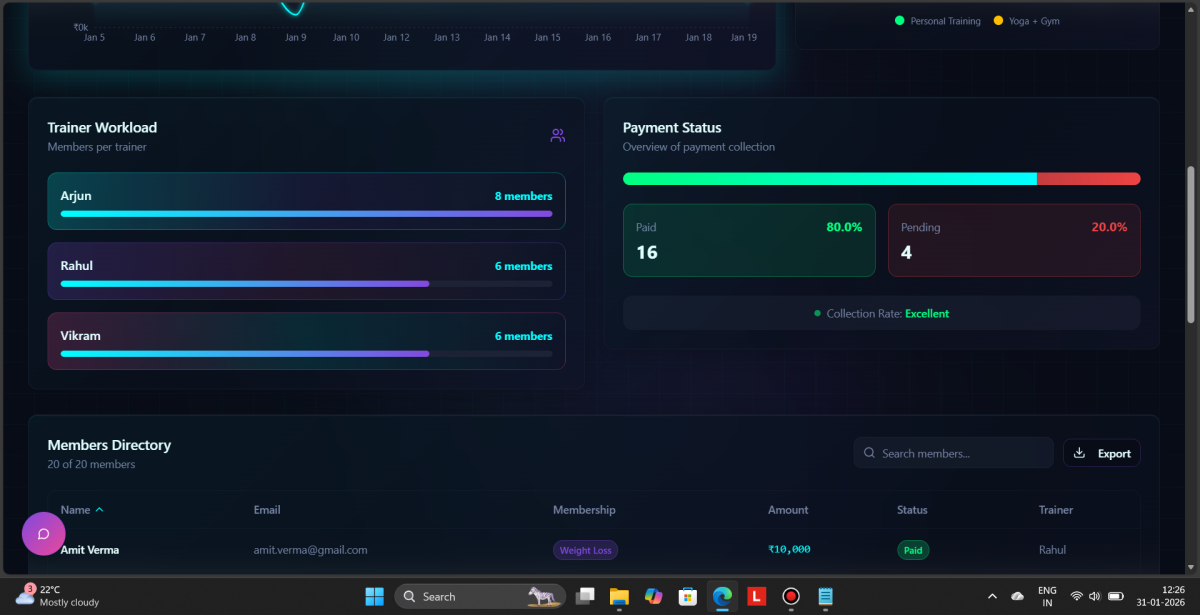Open File Explorer from the taskbar
Image resolution: width=1200 pixels, height=615 pixels.
(619, 597)
